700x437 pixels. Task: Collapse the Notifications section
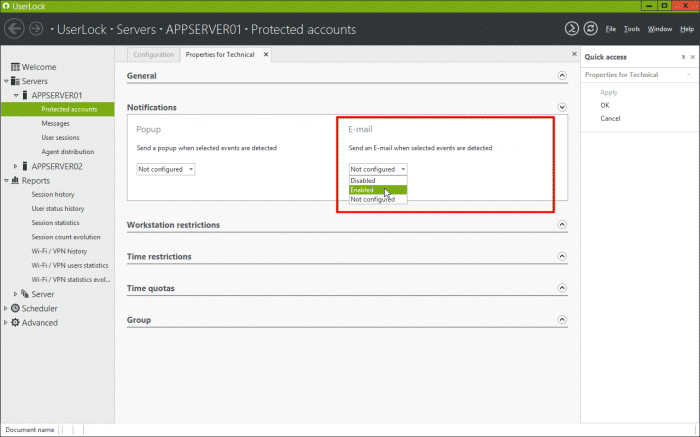tap(562, 107)
